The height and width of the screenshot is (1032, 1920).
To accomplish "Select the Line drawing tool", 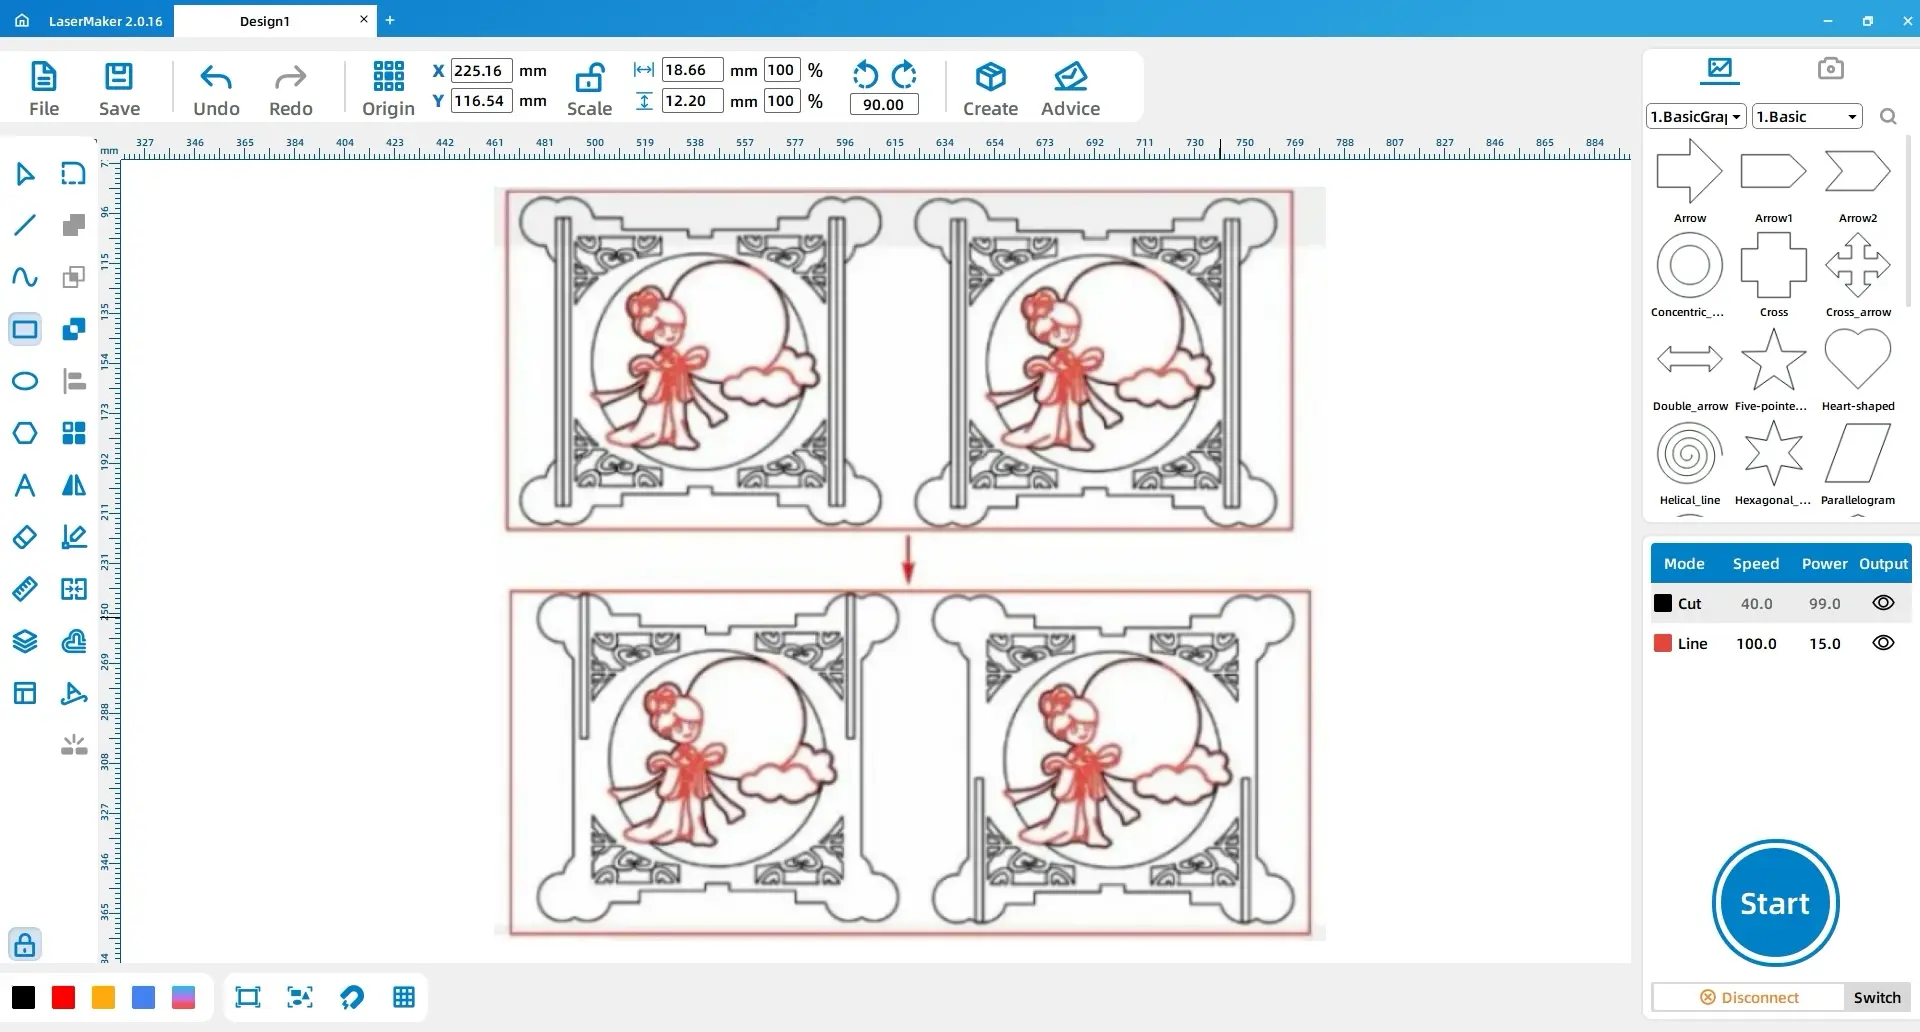I will click(x=25, y=225).
